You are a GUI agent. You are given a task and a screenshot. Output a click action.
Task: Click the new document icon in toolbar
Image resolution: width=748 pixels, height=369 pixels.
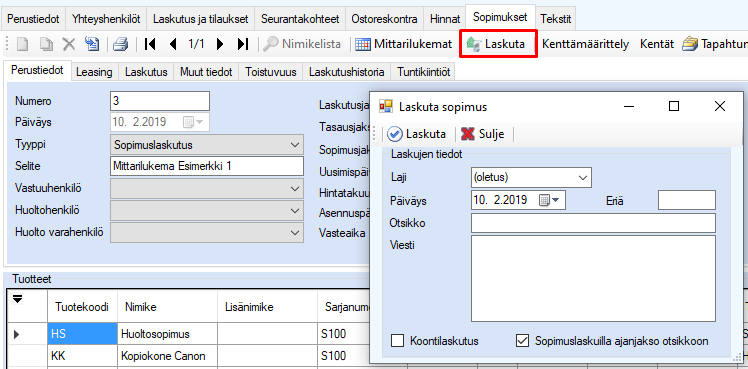point(23,44)
